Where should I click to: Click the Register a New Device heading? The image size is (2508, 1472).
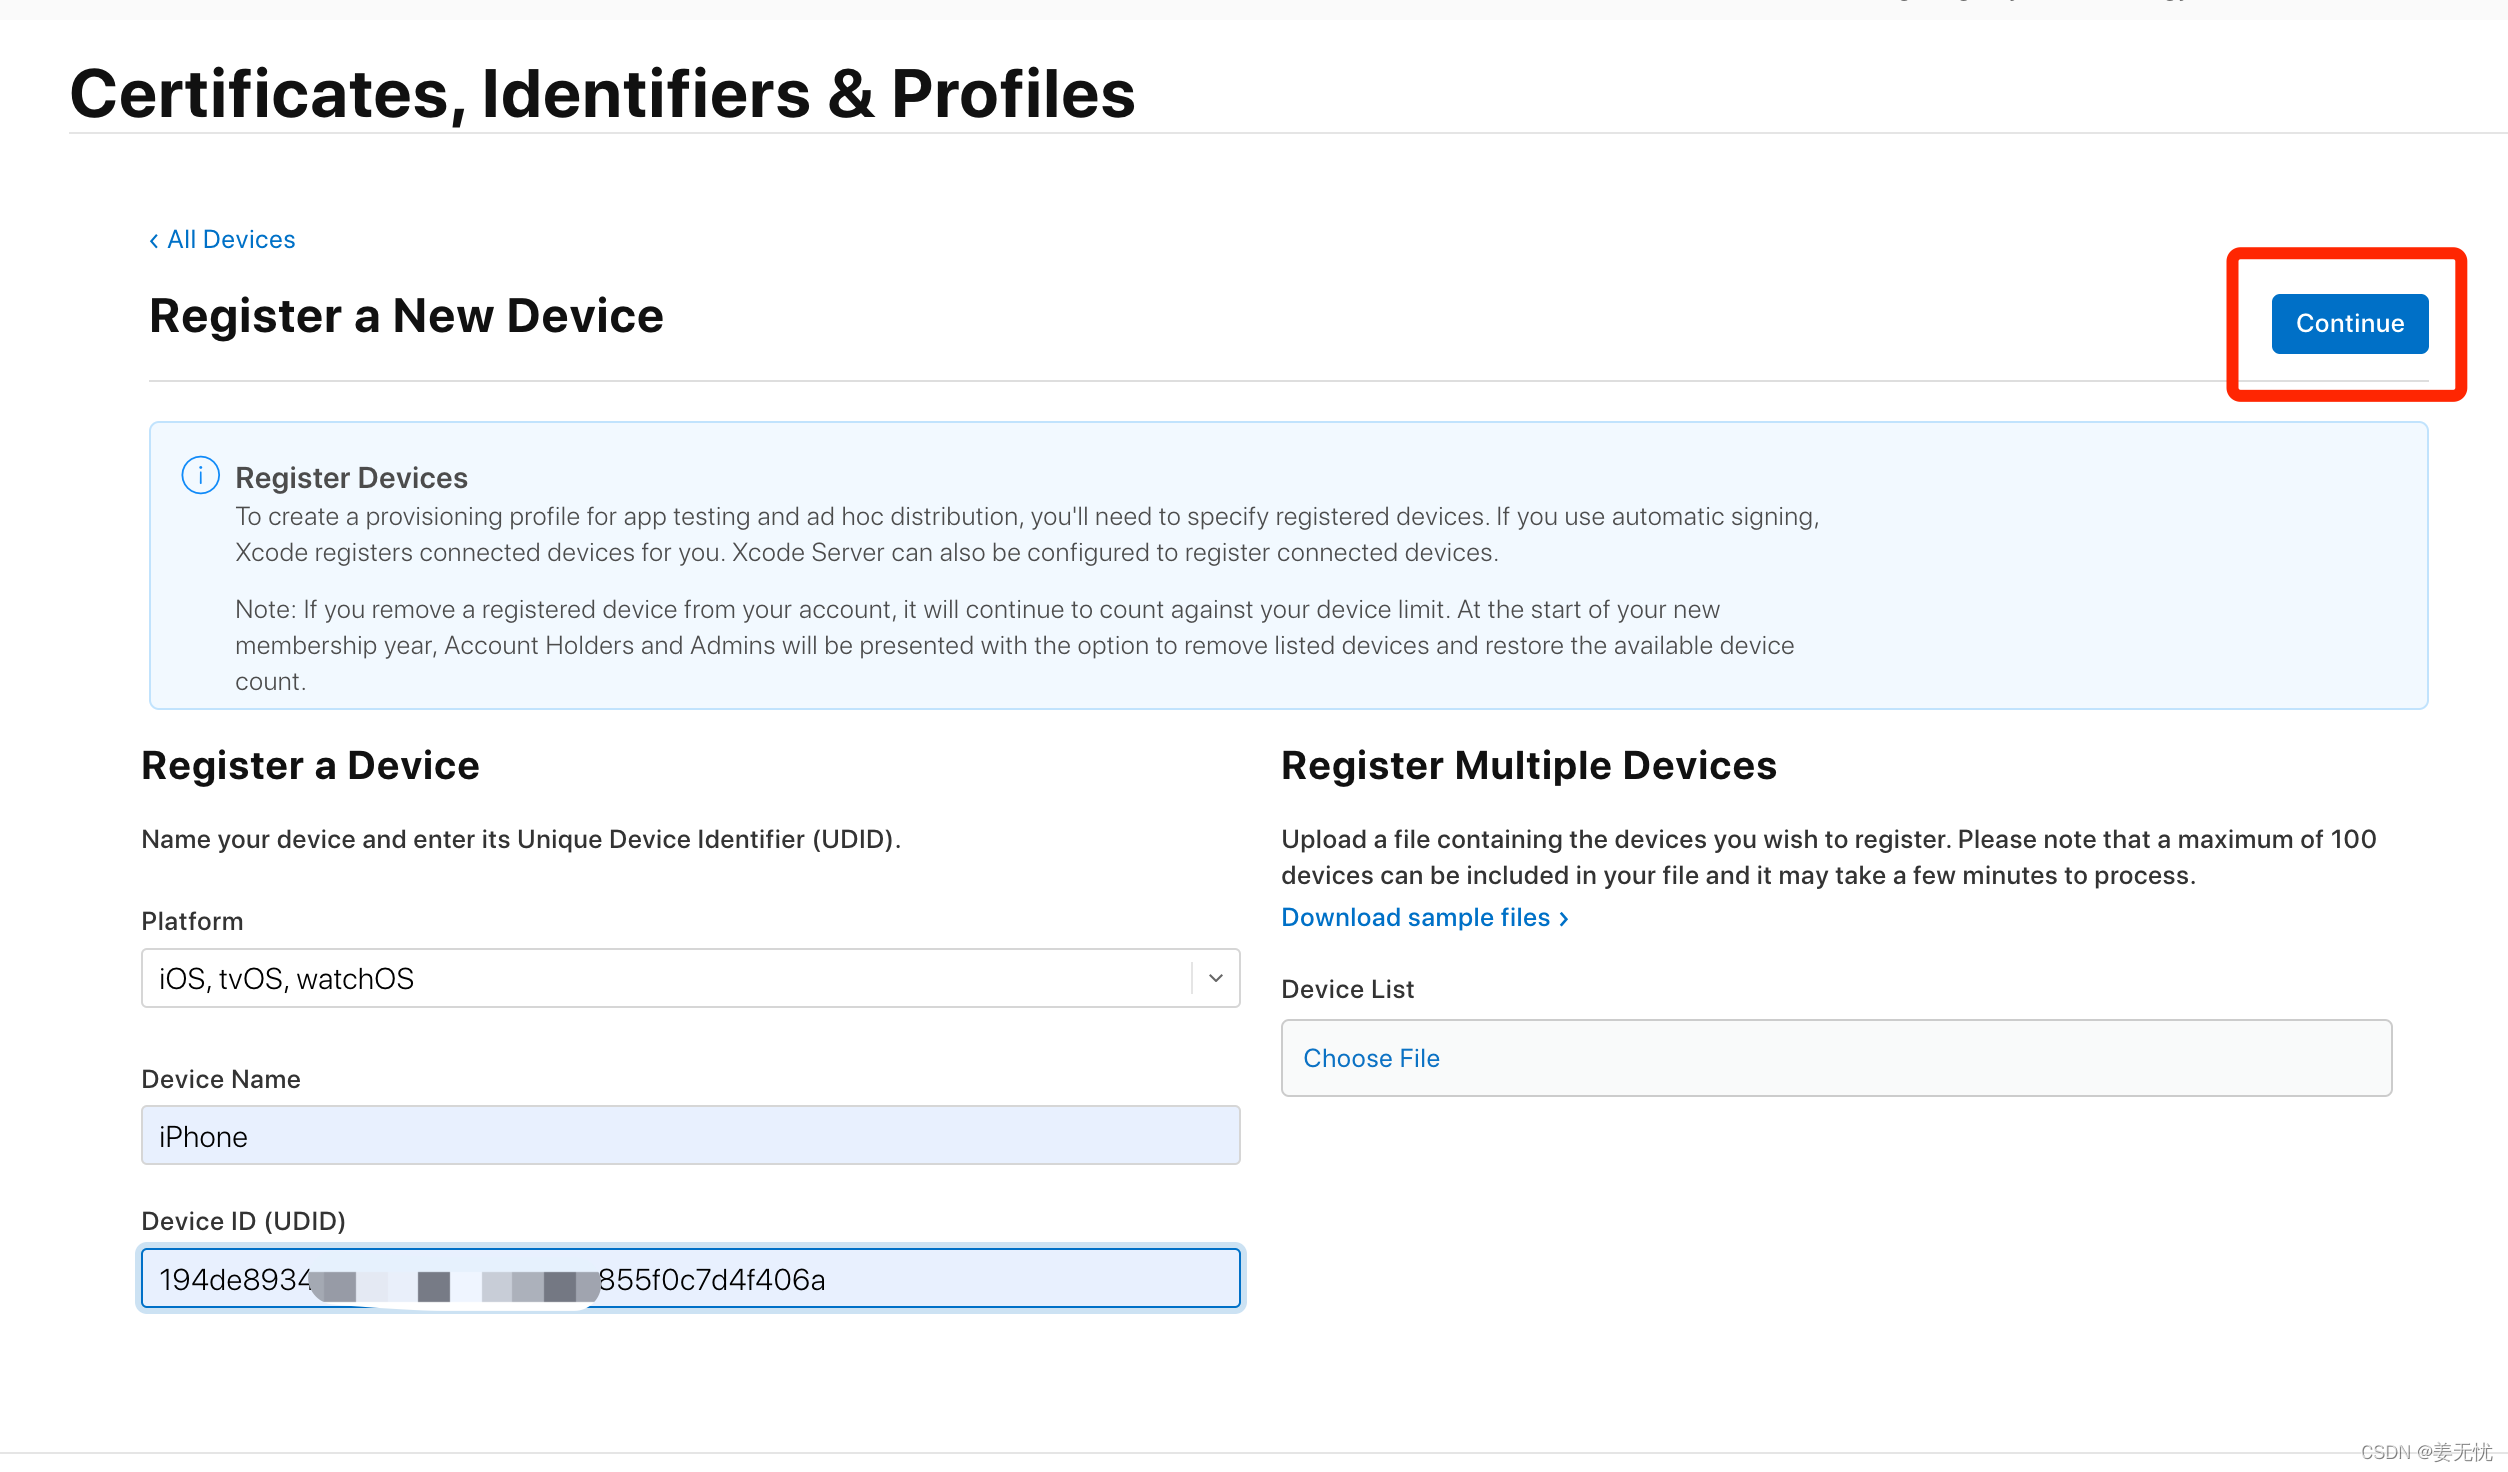406,317
